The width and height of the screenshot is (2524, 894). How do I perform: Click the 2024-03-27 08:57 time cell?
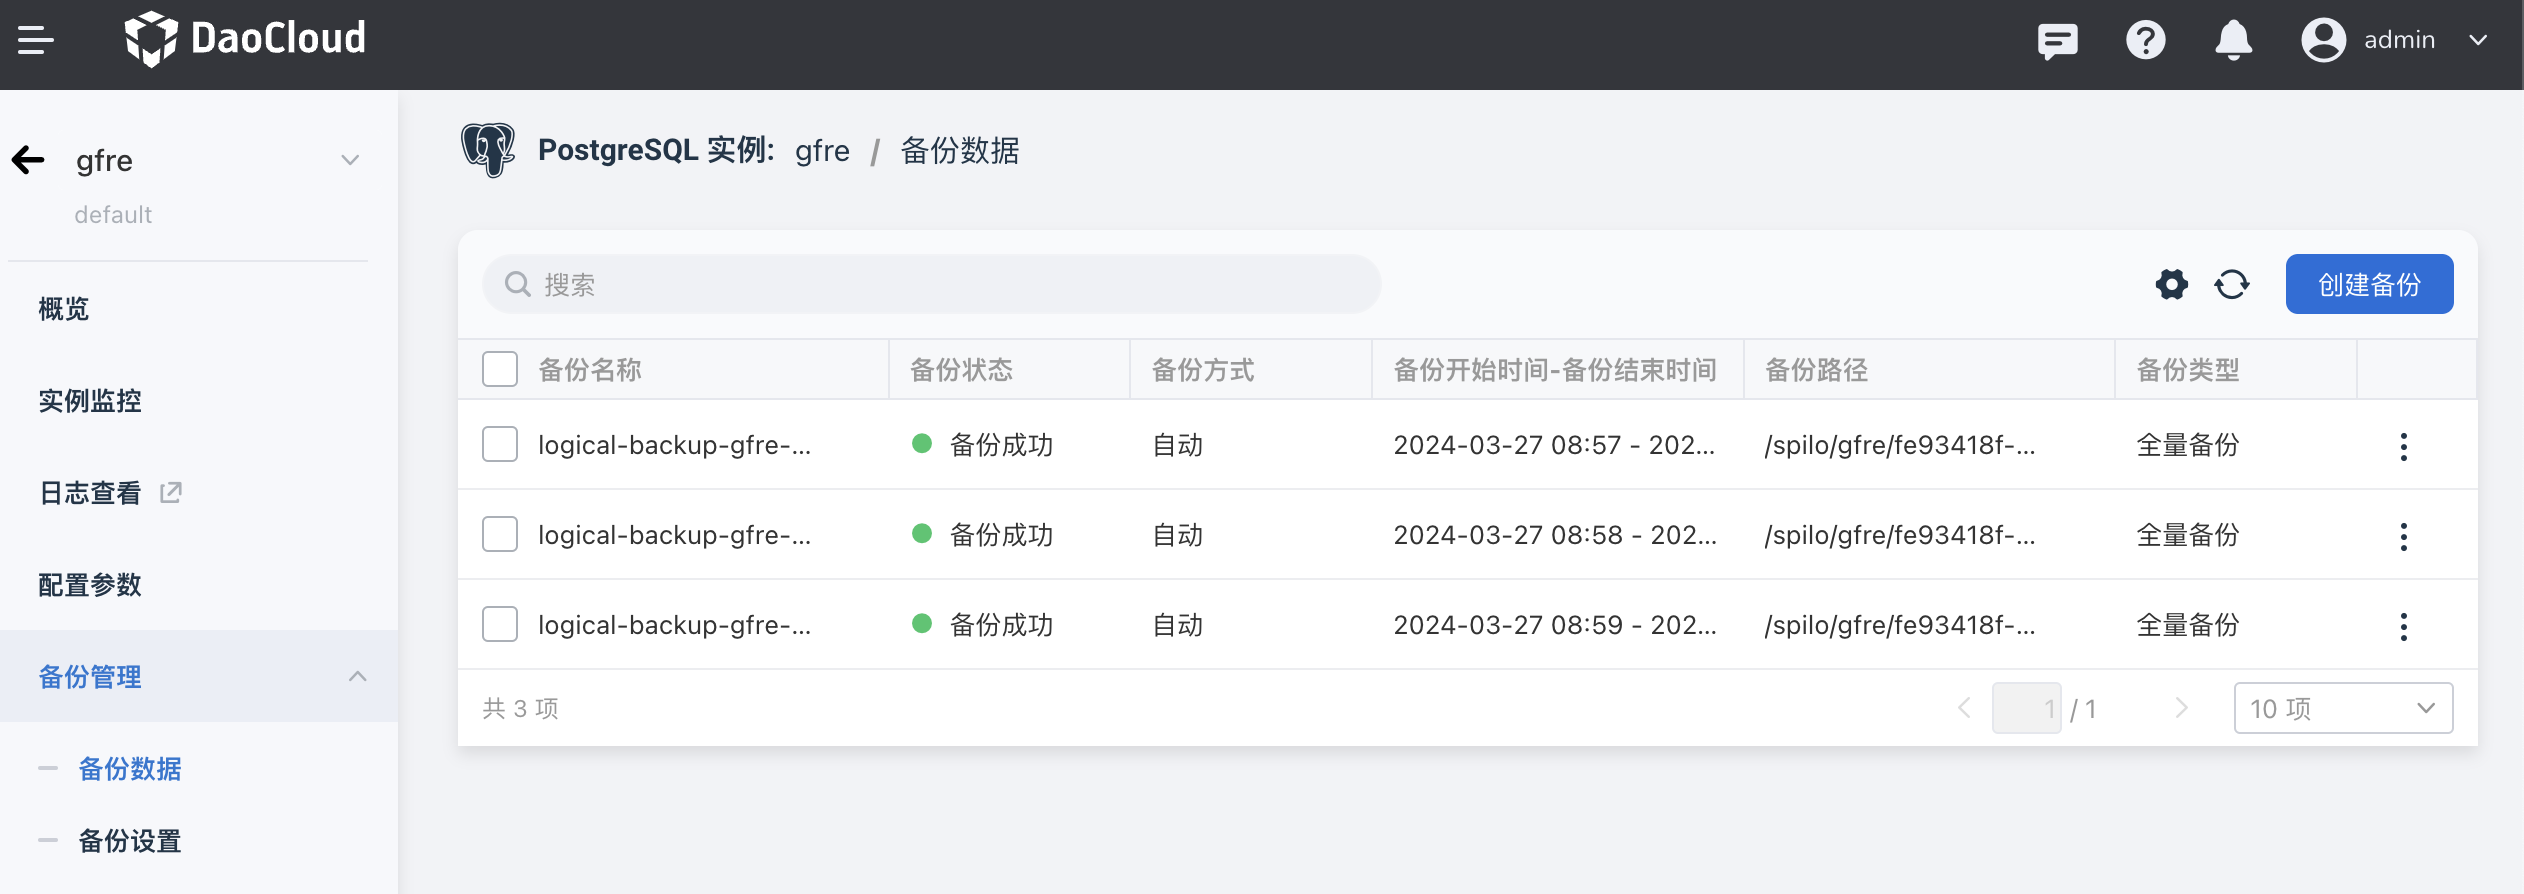point(1554,445)
